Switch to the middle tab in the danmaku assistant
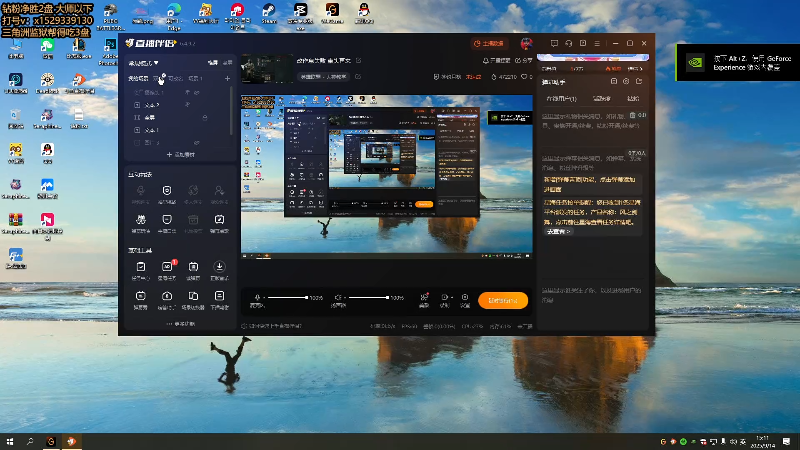The height and width of the screenshot is (450, 800). pos(602,98)
